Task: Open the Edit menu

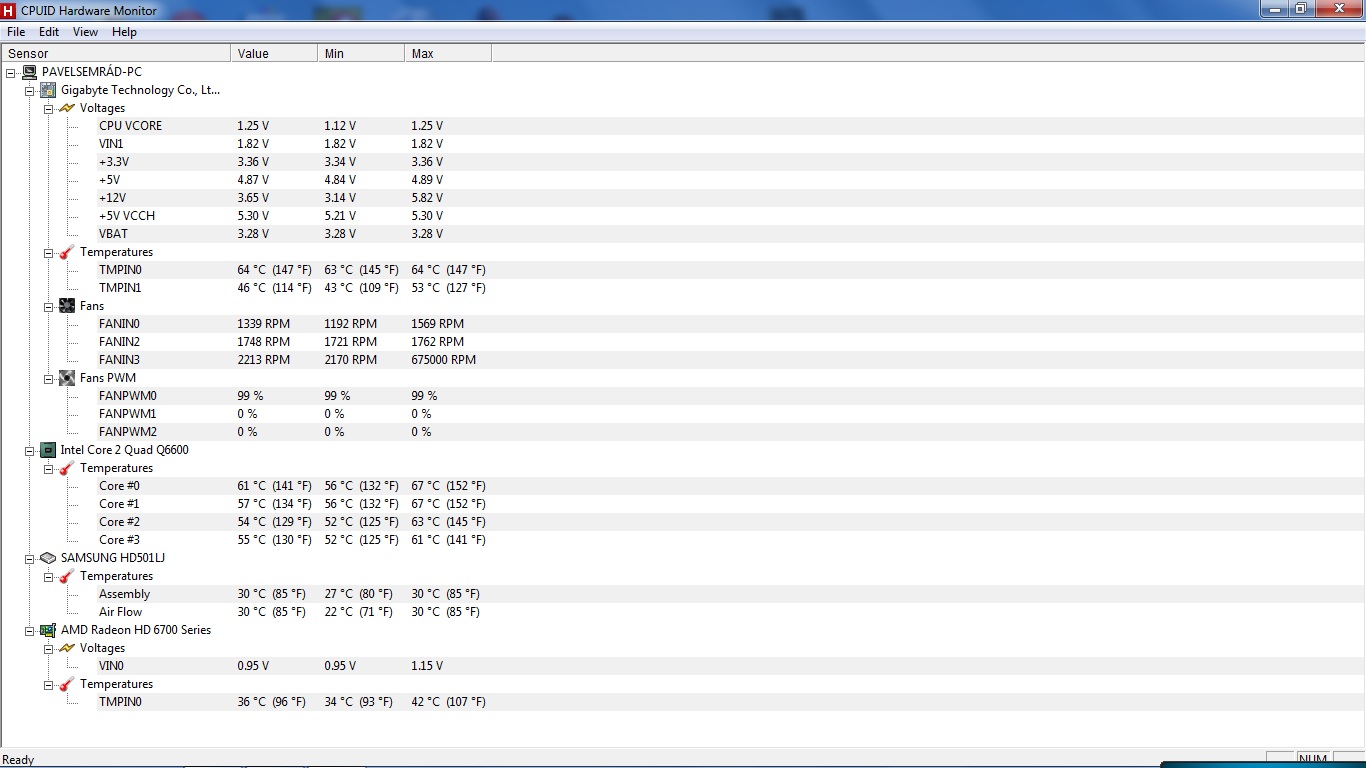Action: 49,32
